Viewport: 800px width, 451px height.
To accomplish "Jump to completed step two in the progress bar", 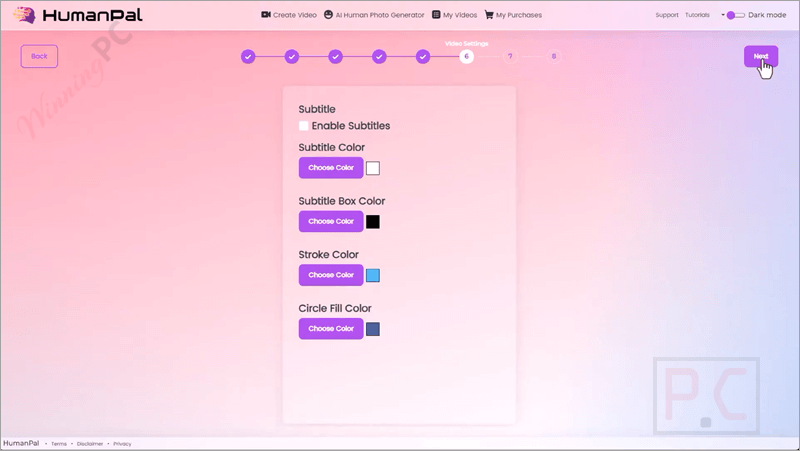I will [292, 57].
